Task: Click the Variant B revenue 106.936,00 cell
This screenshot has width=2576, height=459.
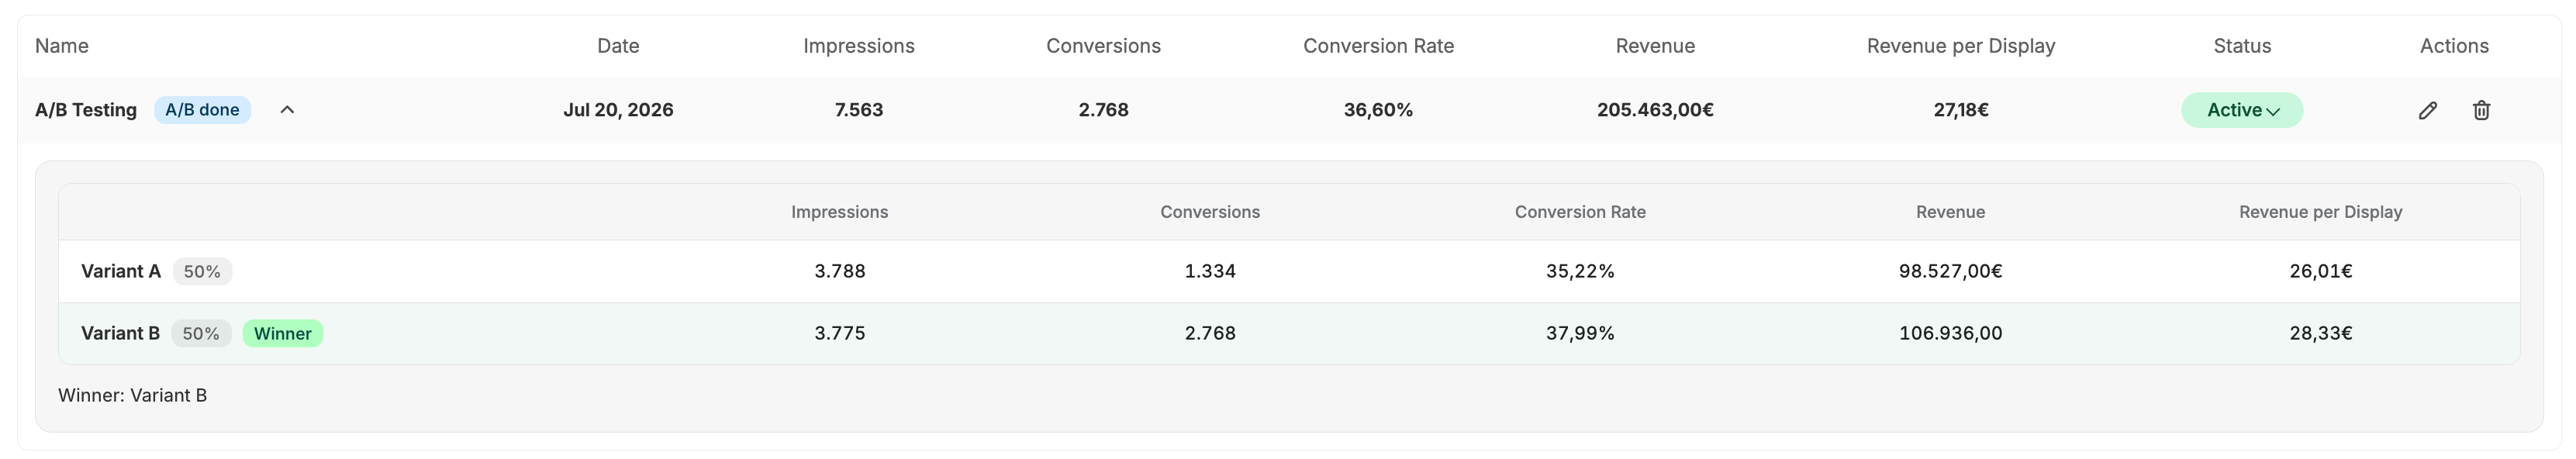Action: click(1950, 334)
